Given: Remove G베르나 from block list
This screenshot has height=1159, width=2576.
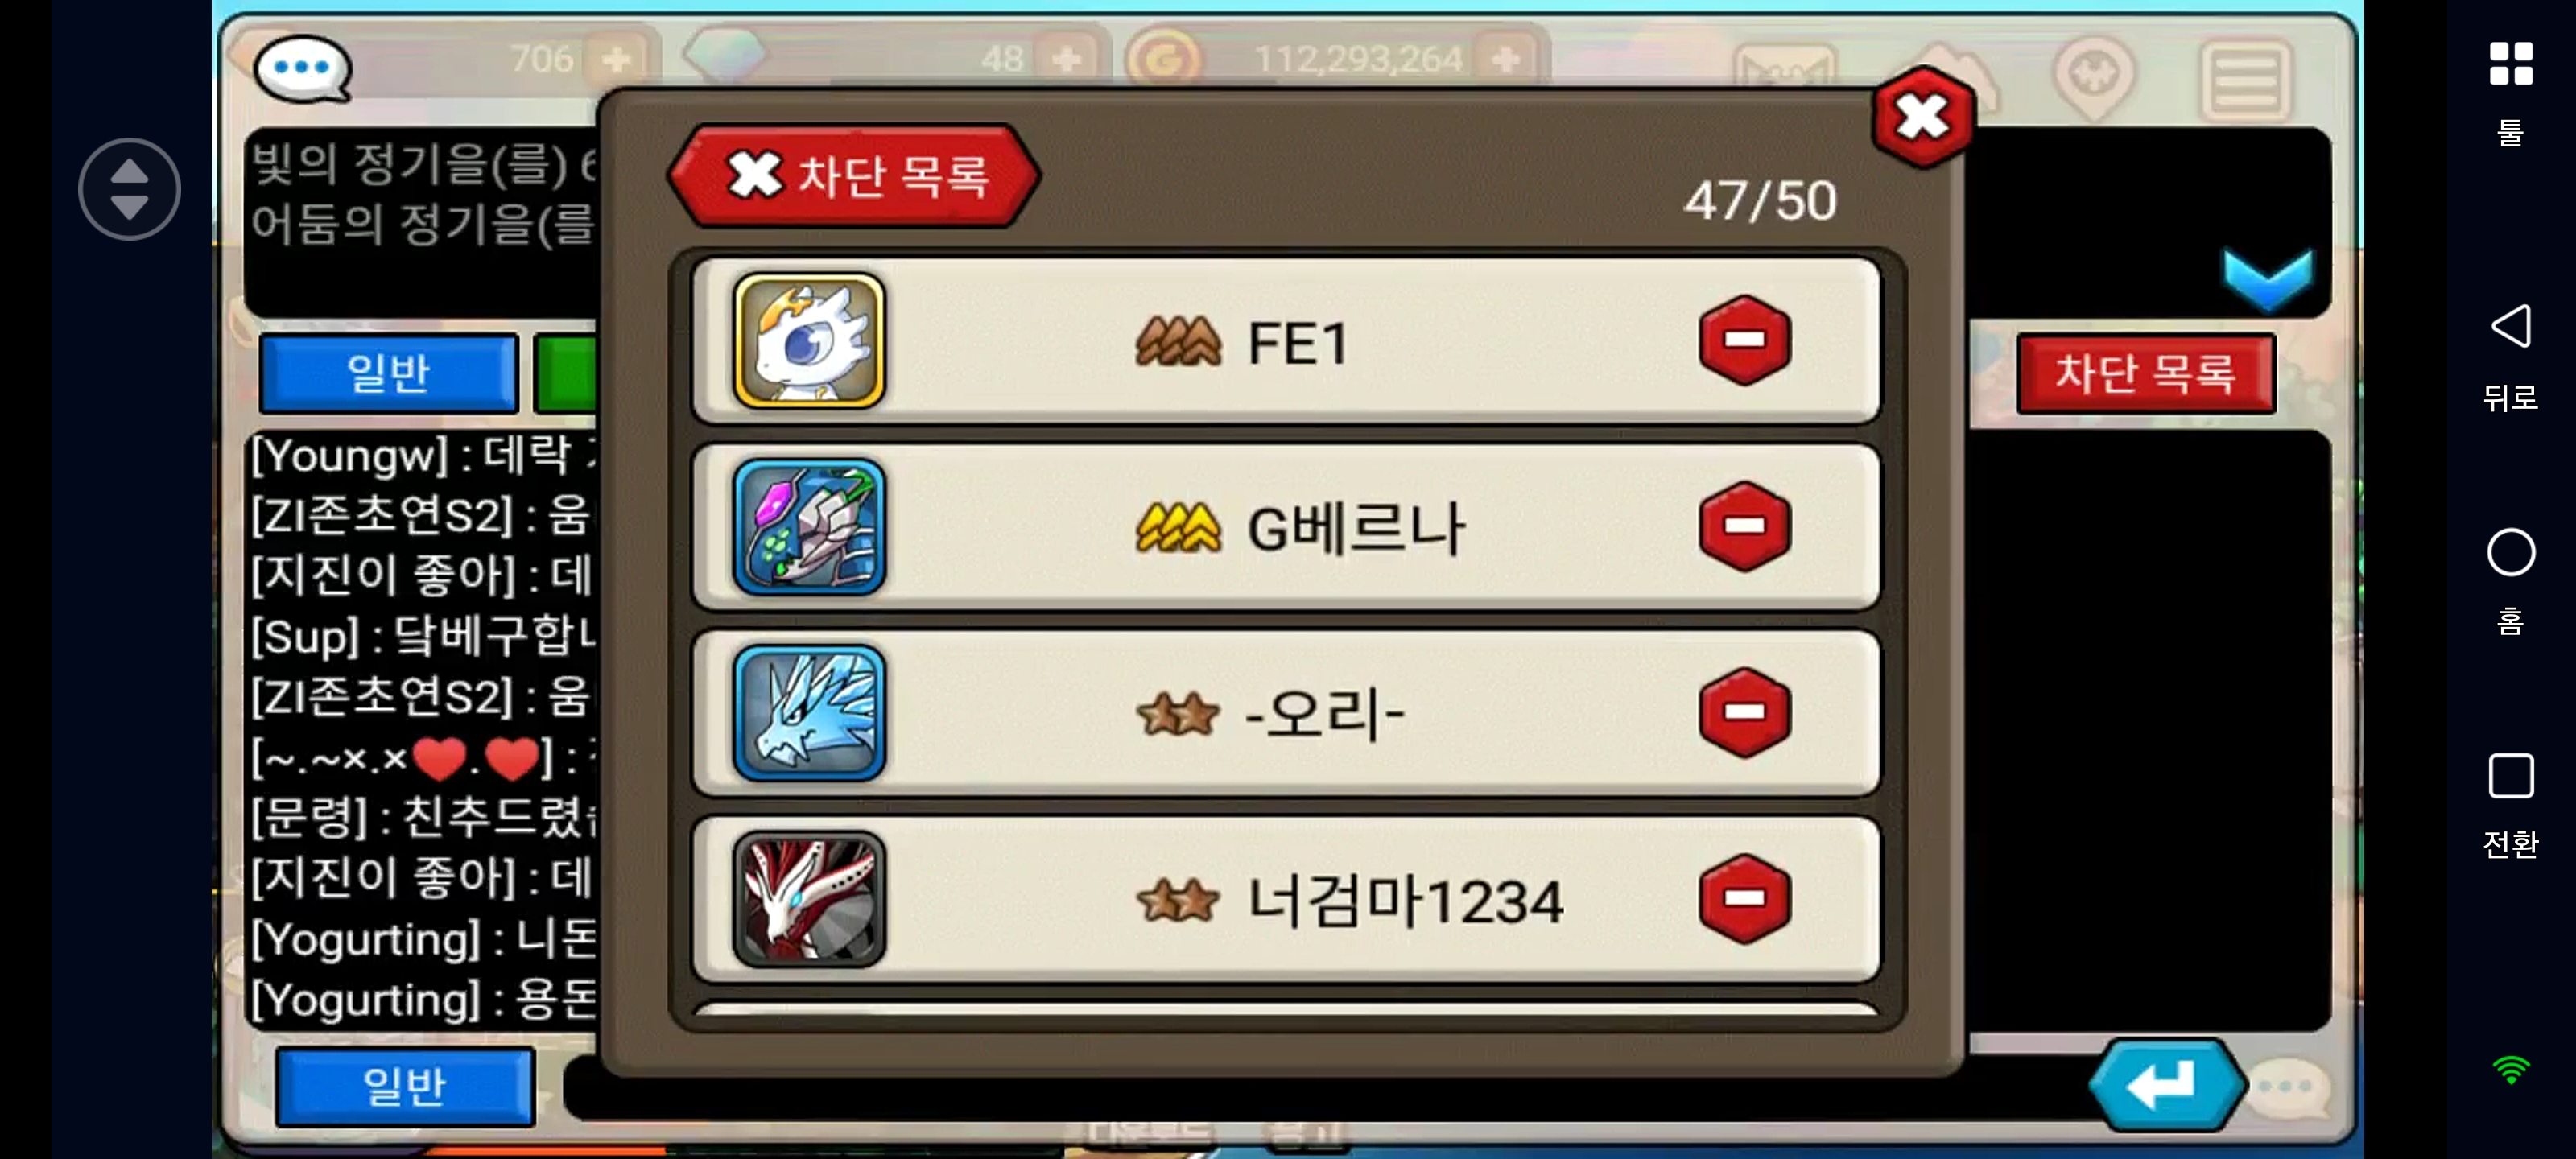Looking at the screenshot, I should click(1744, 526).
